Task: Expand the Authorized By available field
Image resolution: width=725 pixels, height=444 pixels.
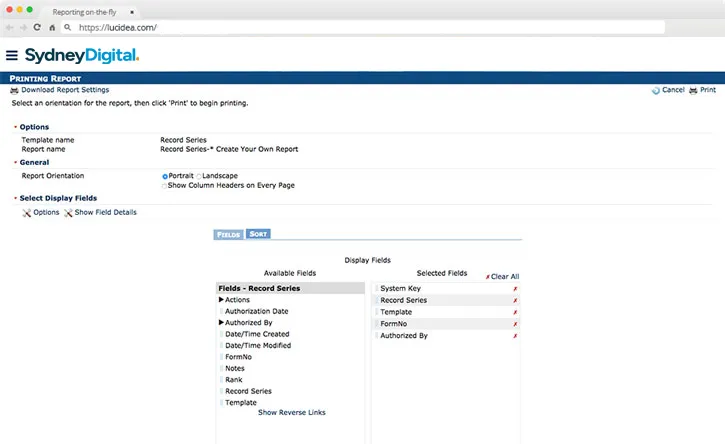Action: (x=221, y=322)
